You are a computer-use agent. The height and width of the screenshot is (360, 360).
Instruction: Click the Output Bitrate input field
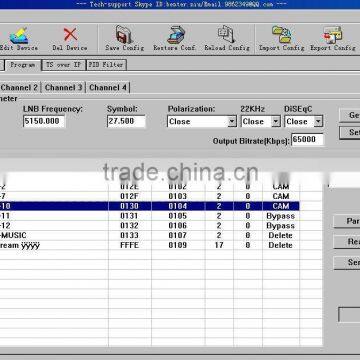[x=307, y=140]
